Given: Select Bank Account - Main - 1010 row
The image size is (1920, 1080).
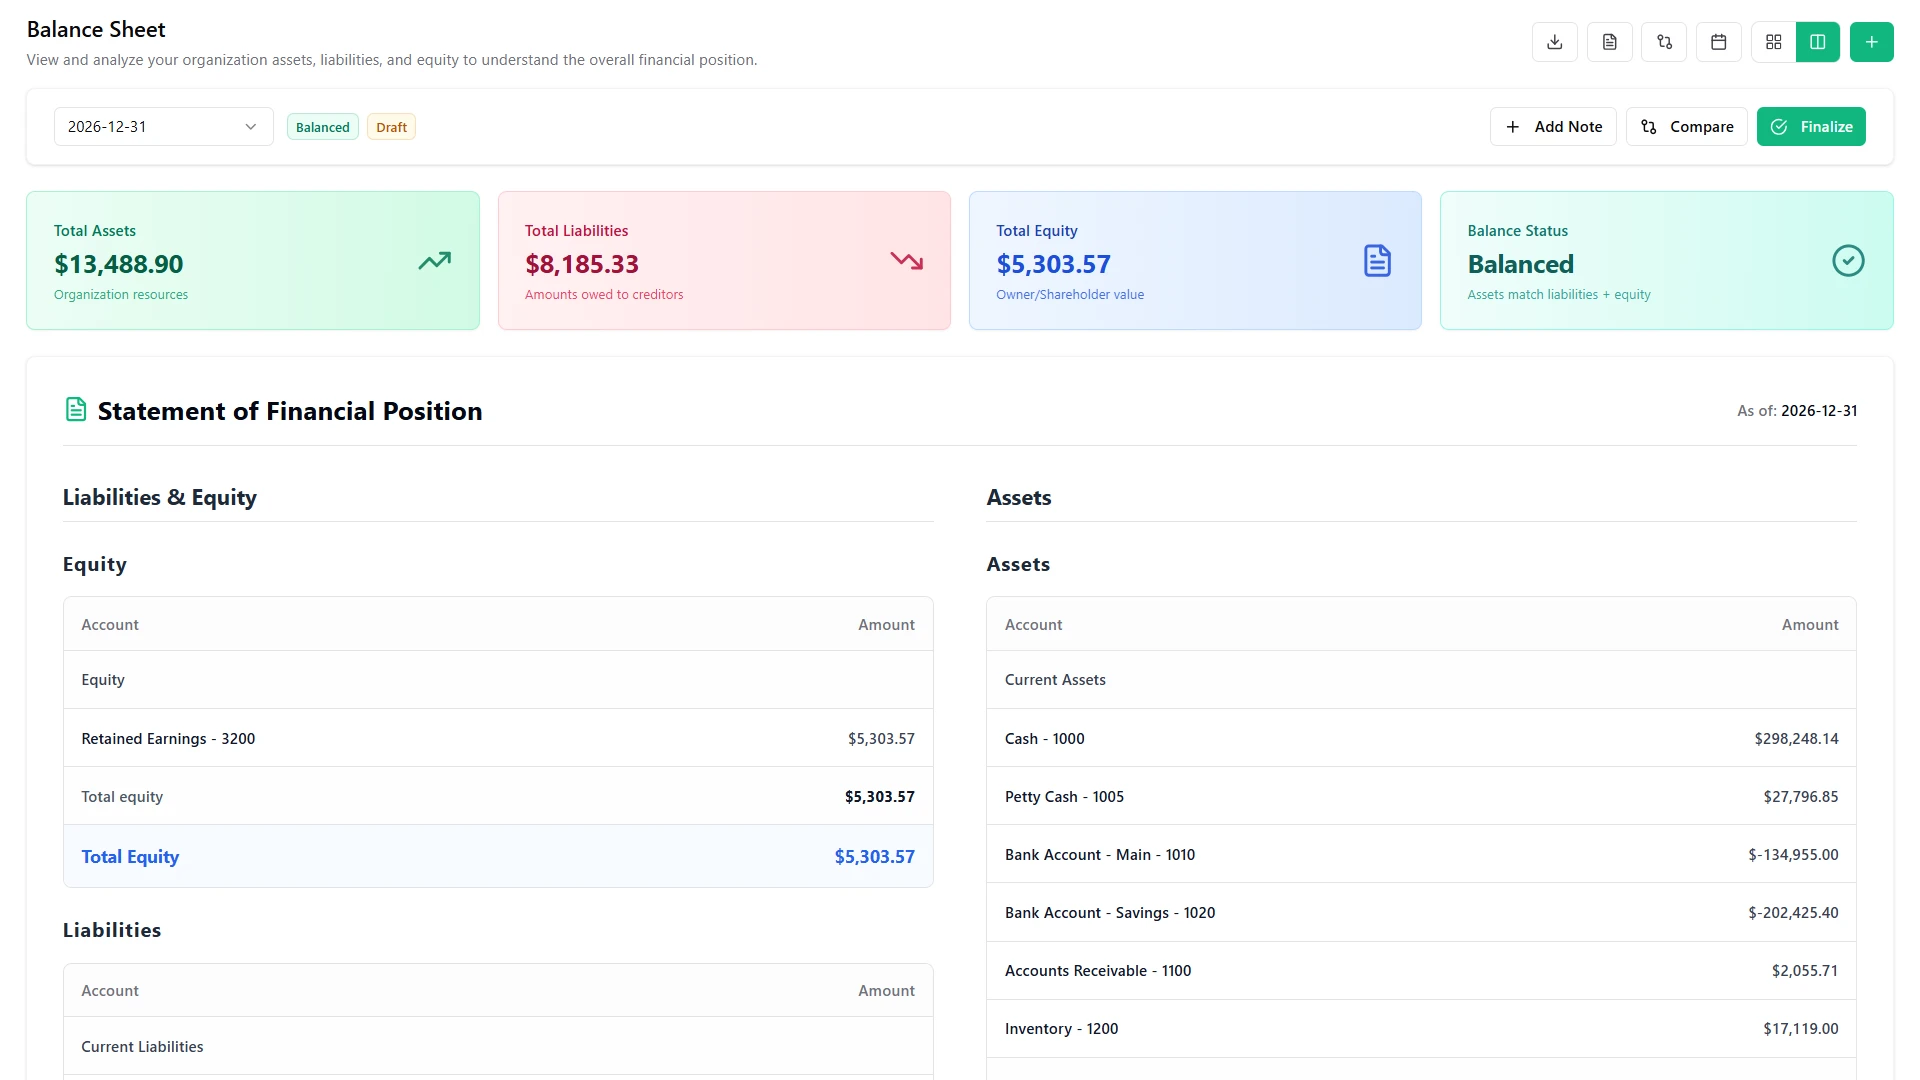Looking at the screenshot, I should coord(1421,855).
